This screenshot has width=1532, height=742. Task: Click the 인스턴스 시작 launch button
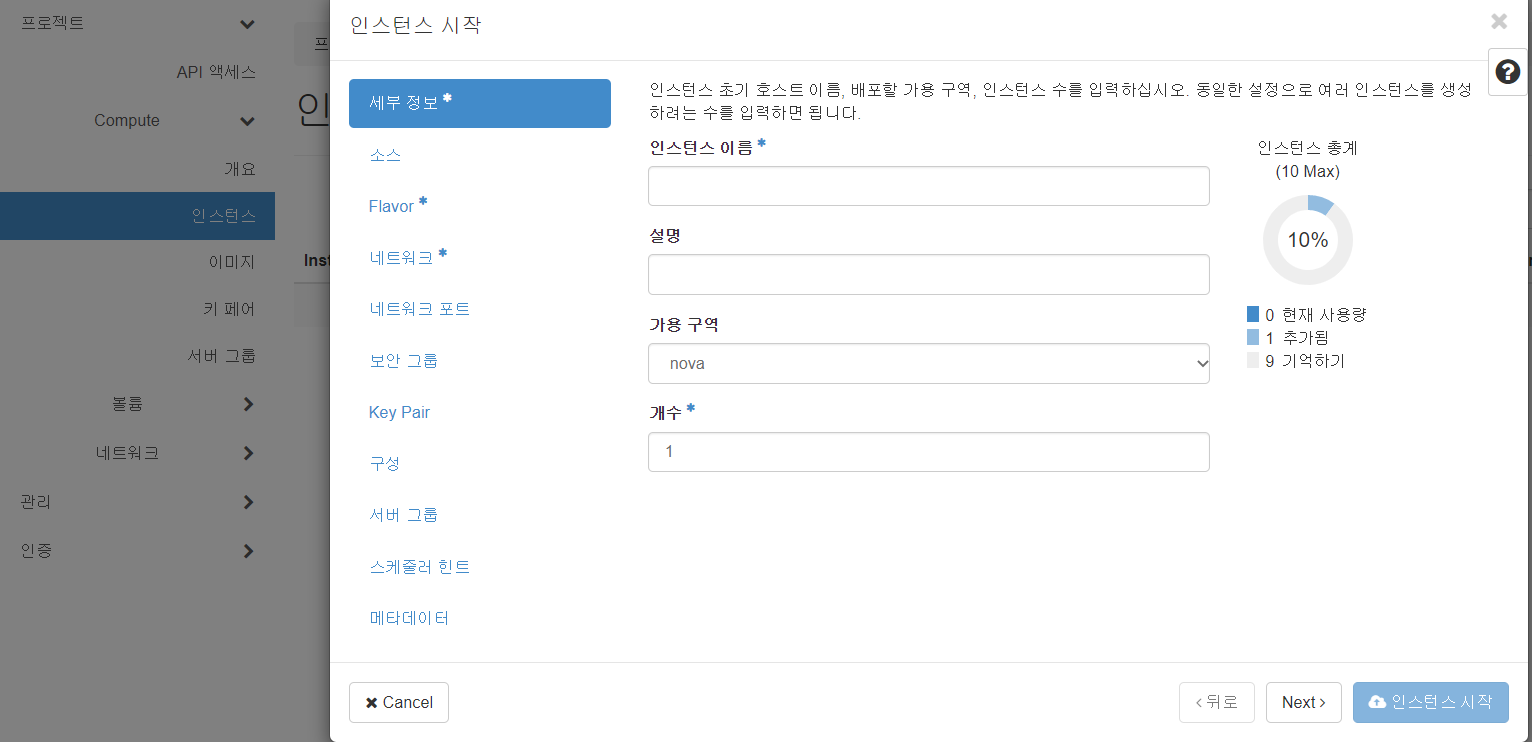pos(1431,702)
